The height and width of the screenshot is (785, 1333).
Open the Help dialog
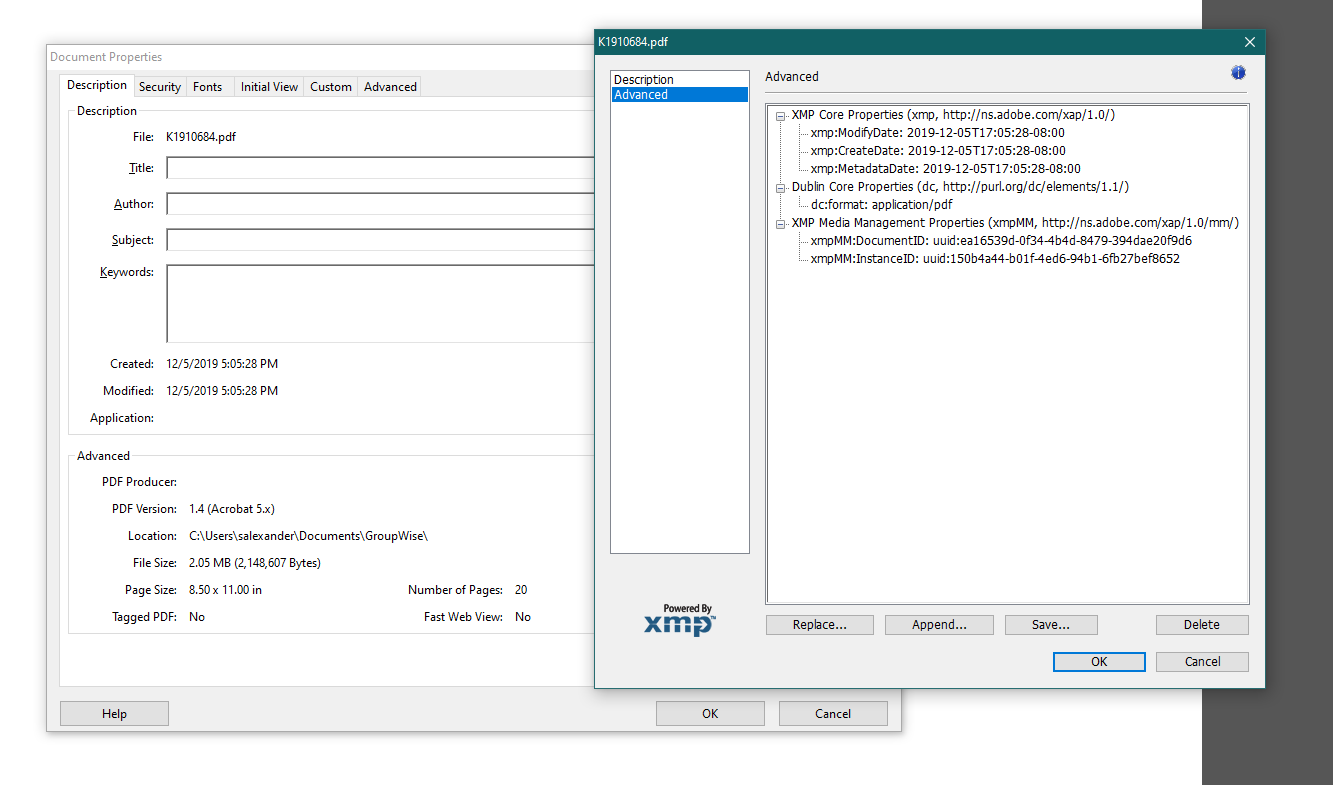(113, 713)
